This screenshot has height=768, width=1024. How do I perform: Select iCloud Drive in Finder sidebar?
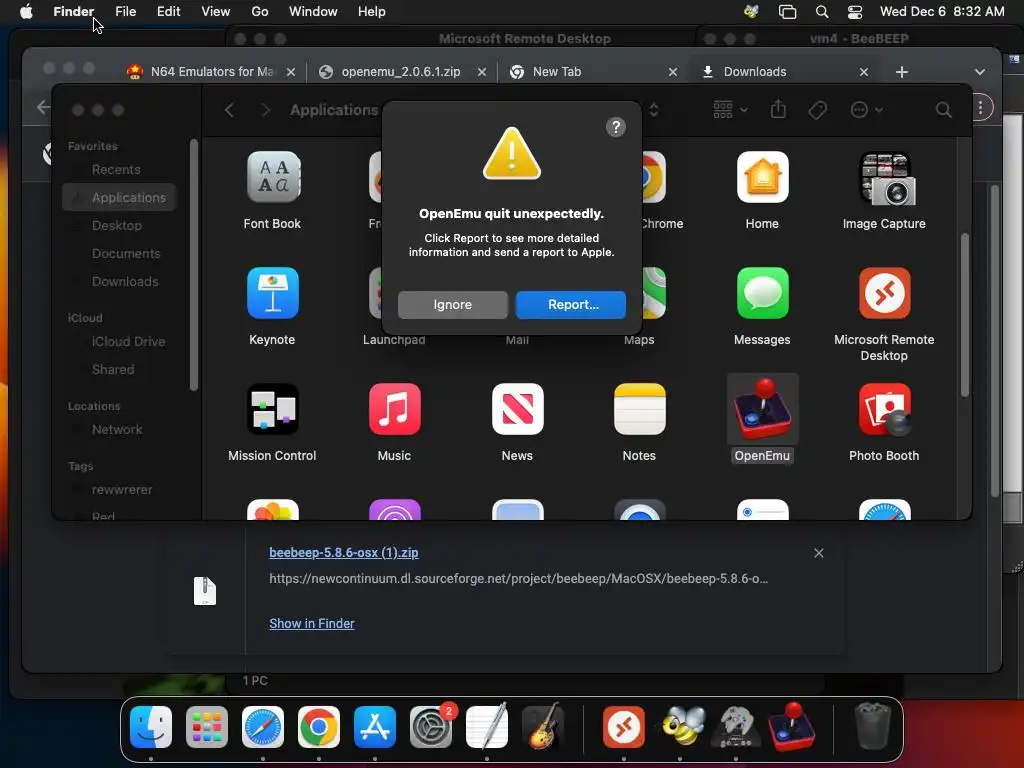(129, 342)
